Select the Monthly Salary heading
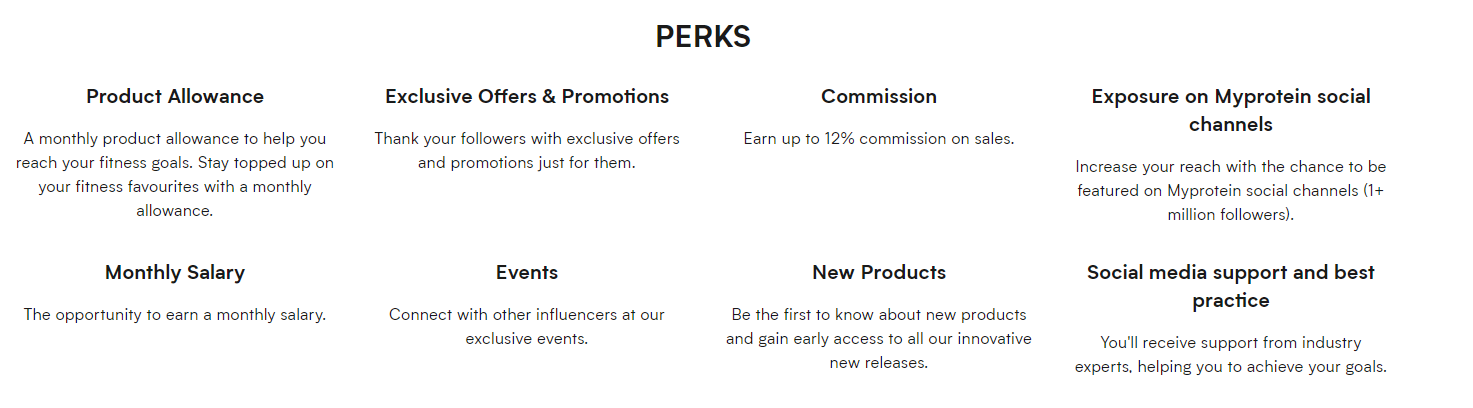 click(x=175, y=273)
